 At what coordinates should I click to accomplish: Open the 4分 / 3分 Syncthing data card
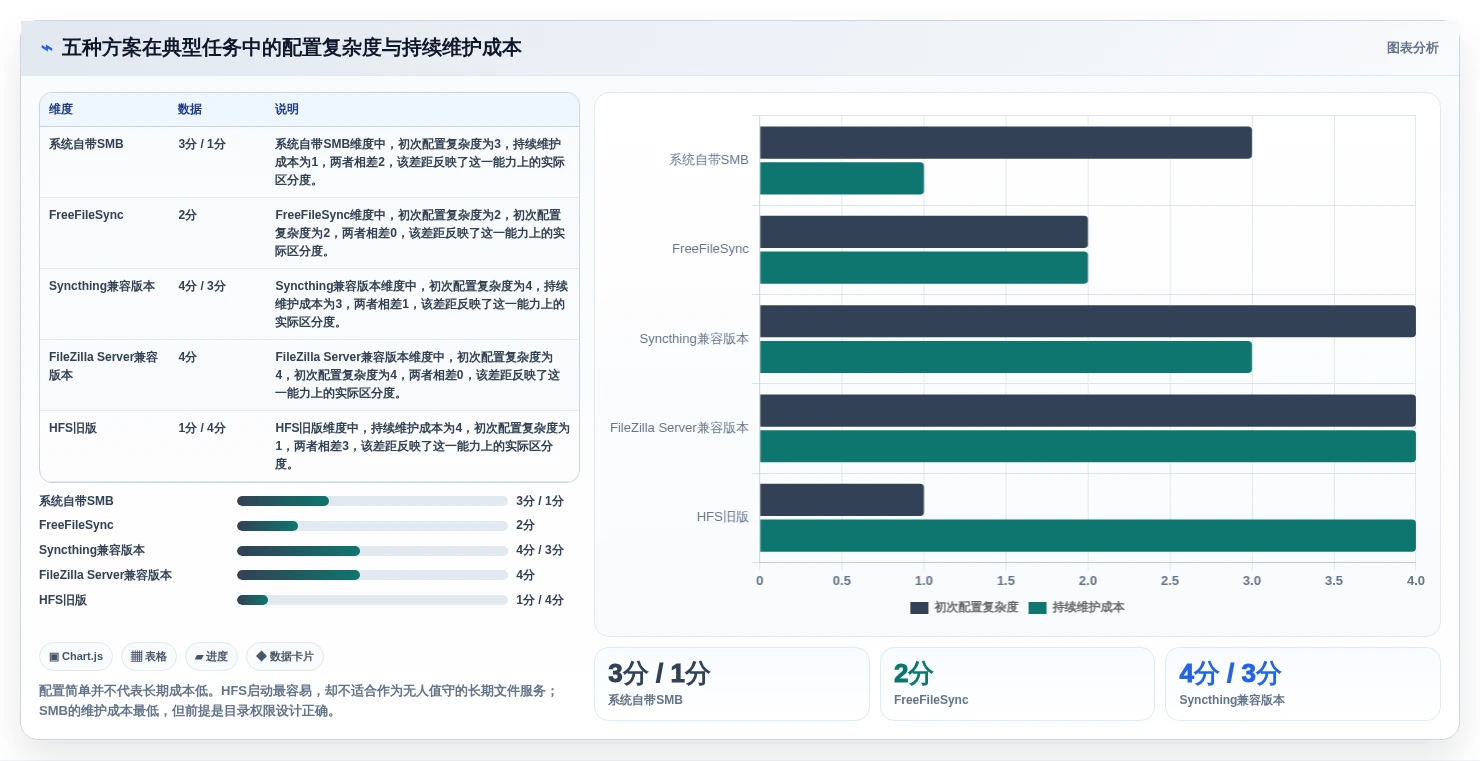(1303, 684)
